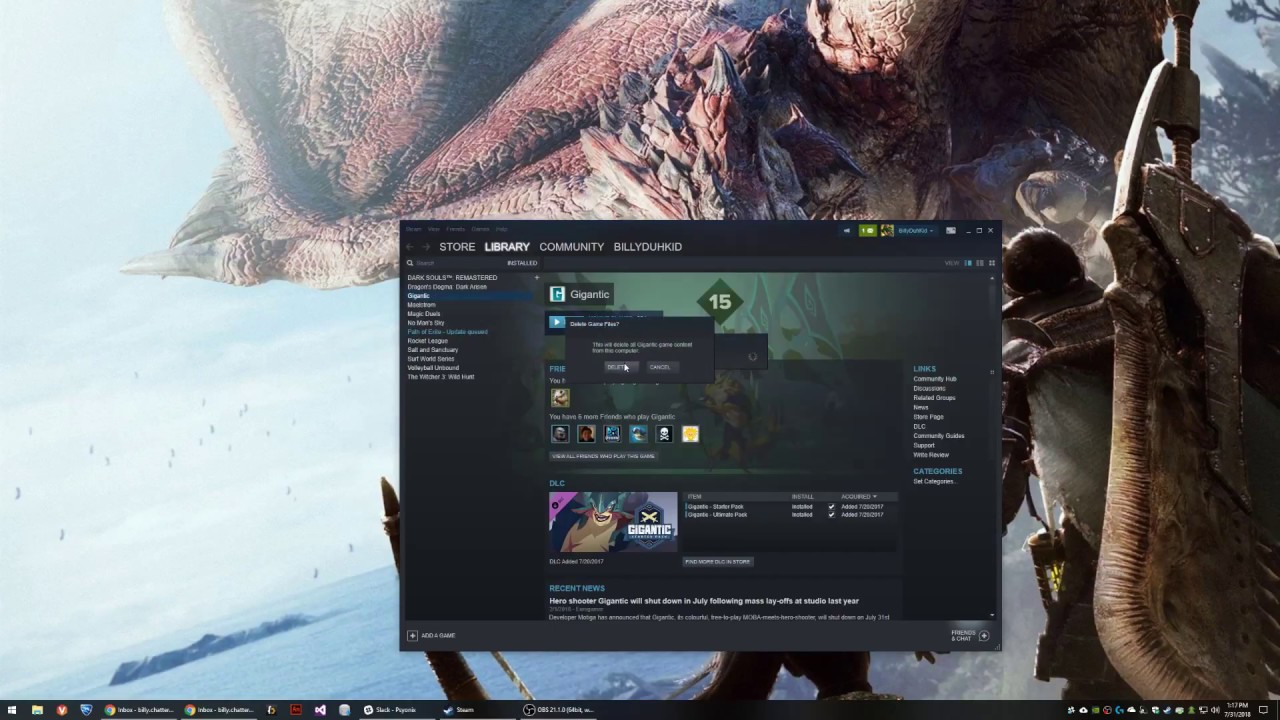This screenshot has width=1280, height=720.
Task: Switch to the COMMUNITY tab
Action: click(571, 247)
